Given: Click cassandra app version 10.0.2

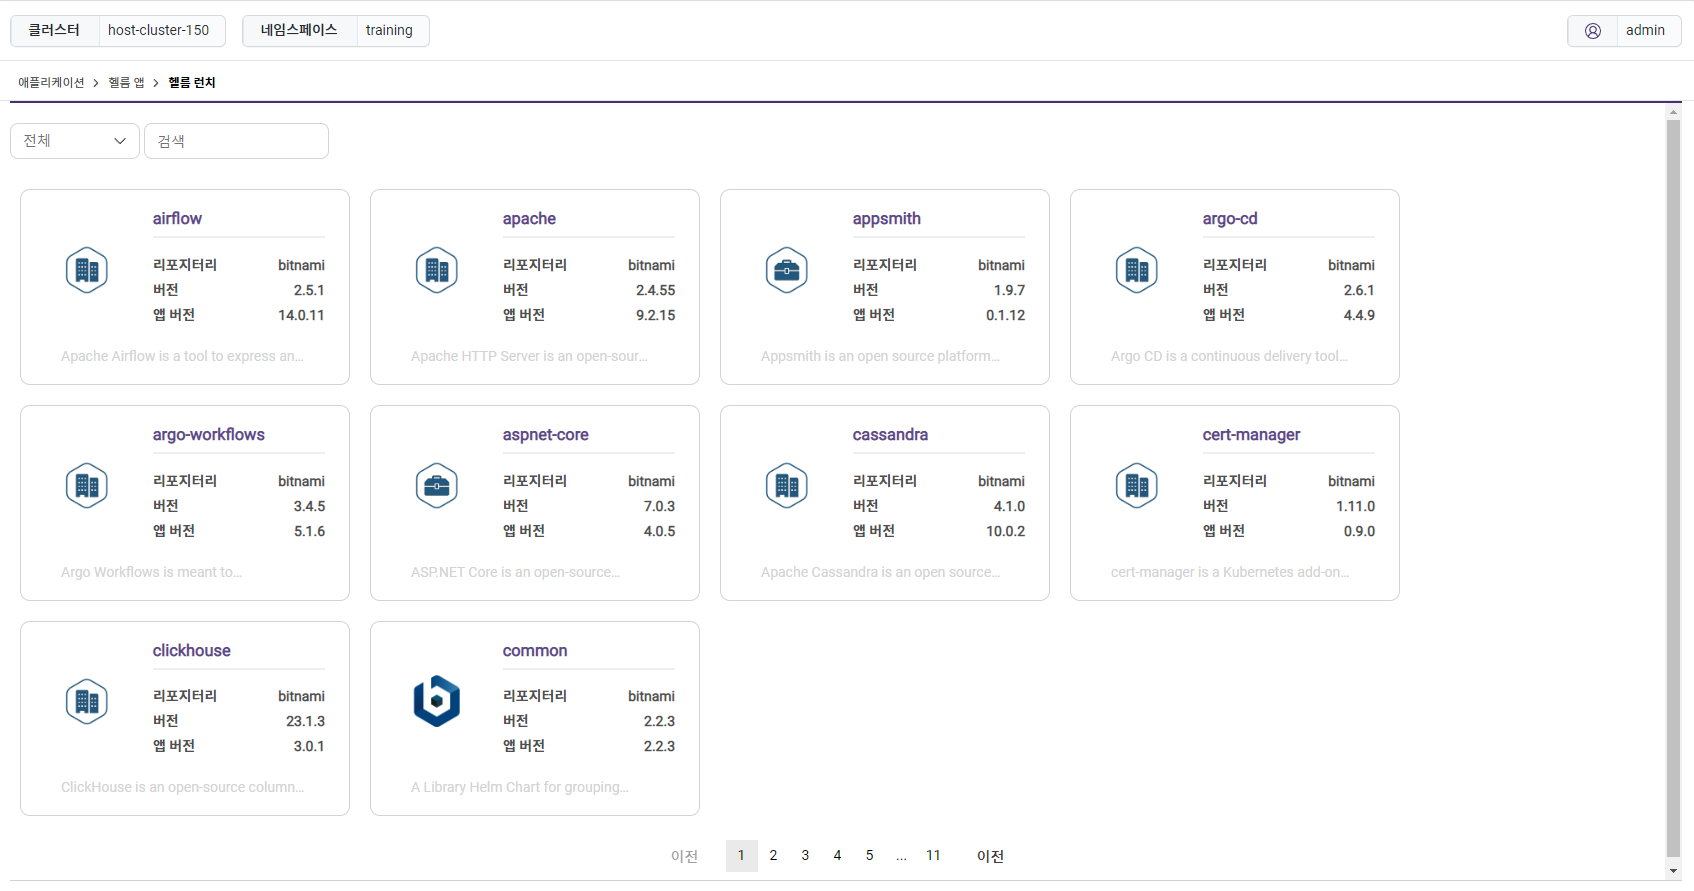Looking at the screenshot, I should (1005, 531).
